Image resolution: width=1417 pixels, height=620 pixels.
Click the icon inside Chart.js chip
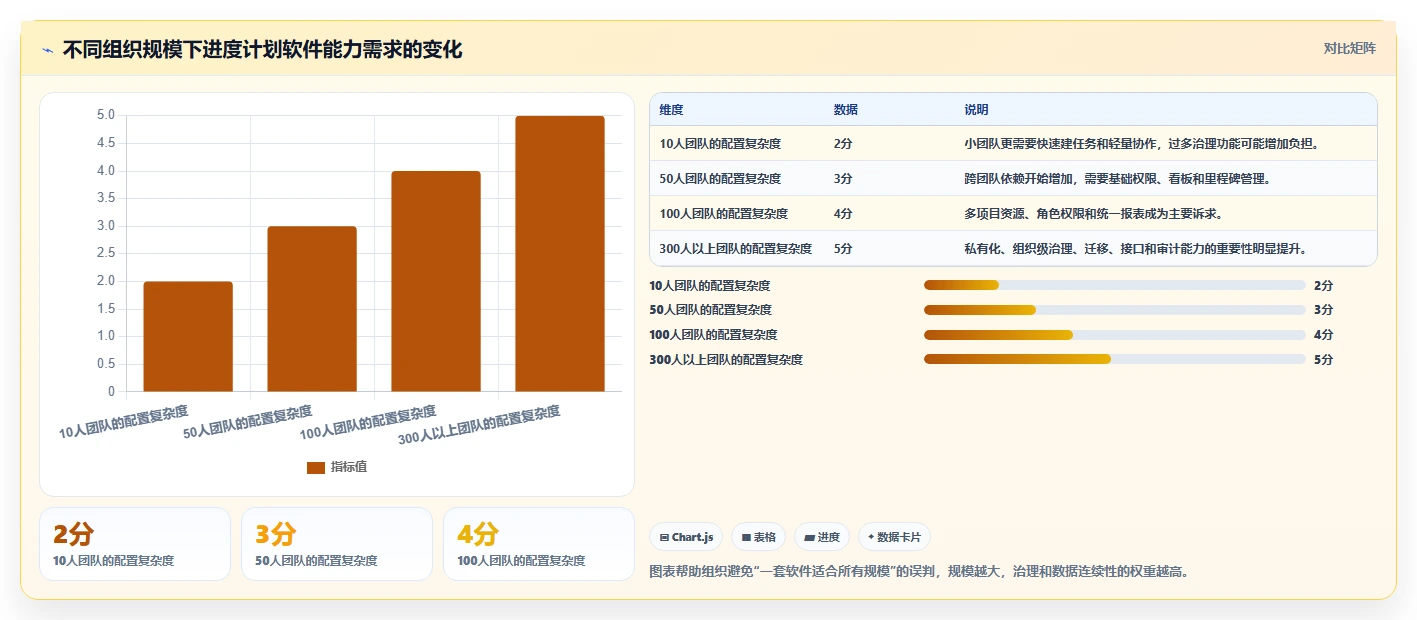click(x=664, y=538)
